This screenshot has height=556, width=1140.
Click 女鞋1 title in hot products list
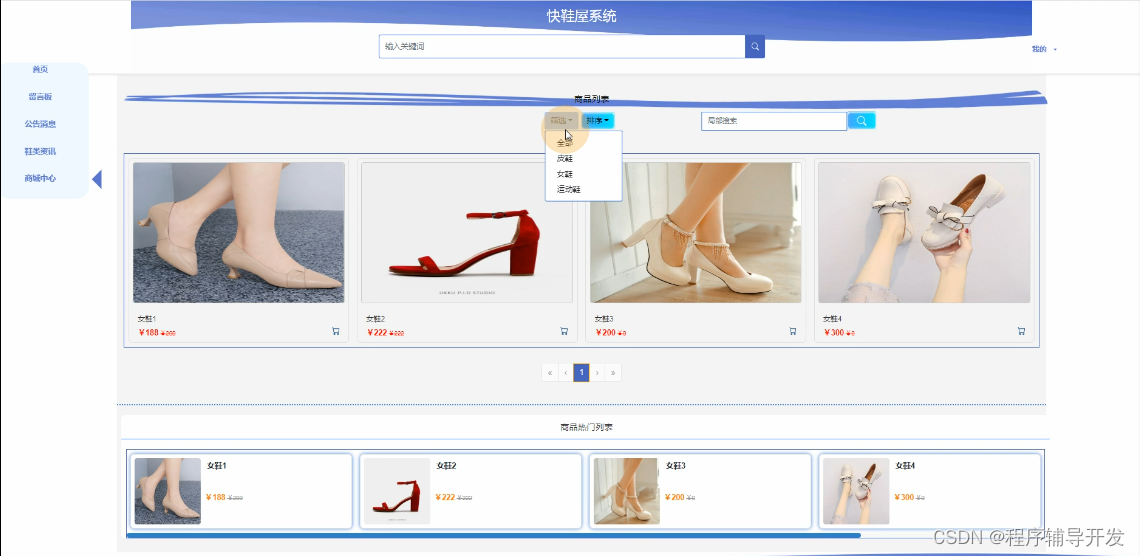[x=217, y=466]
